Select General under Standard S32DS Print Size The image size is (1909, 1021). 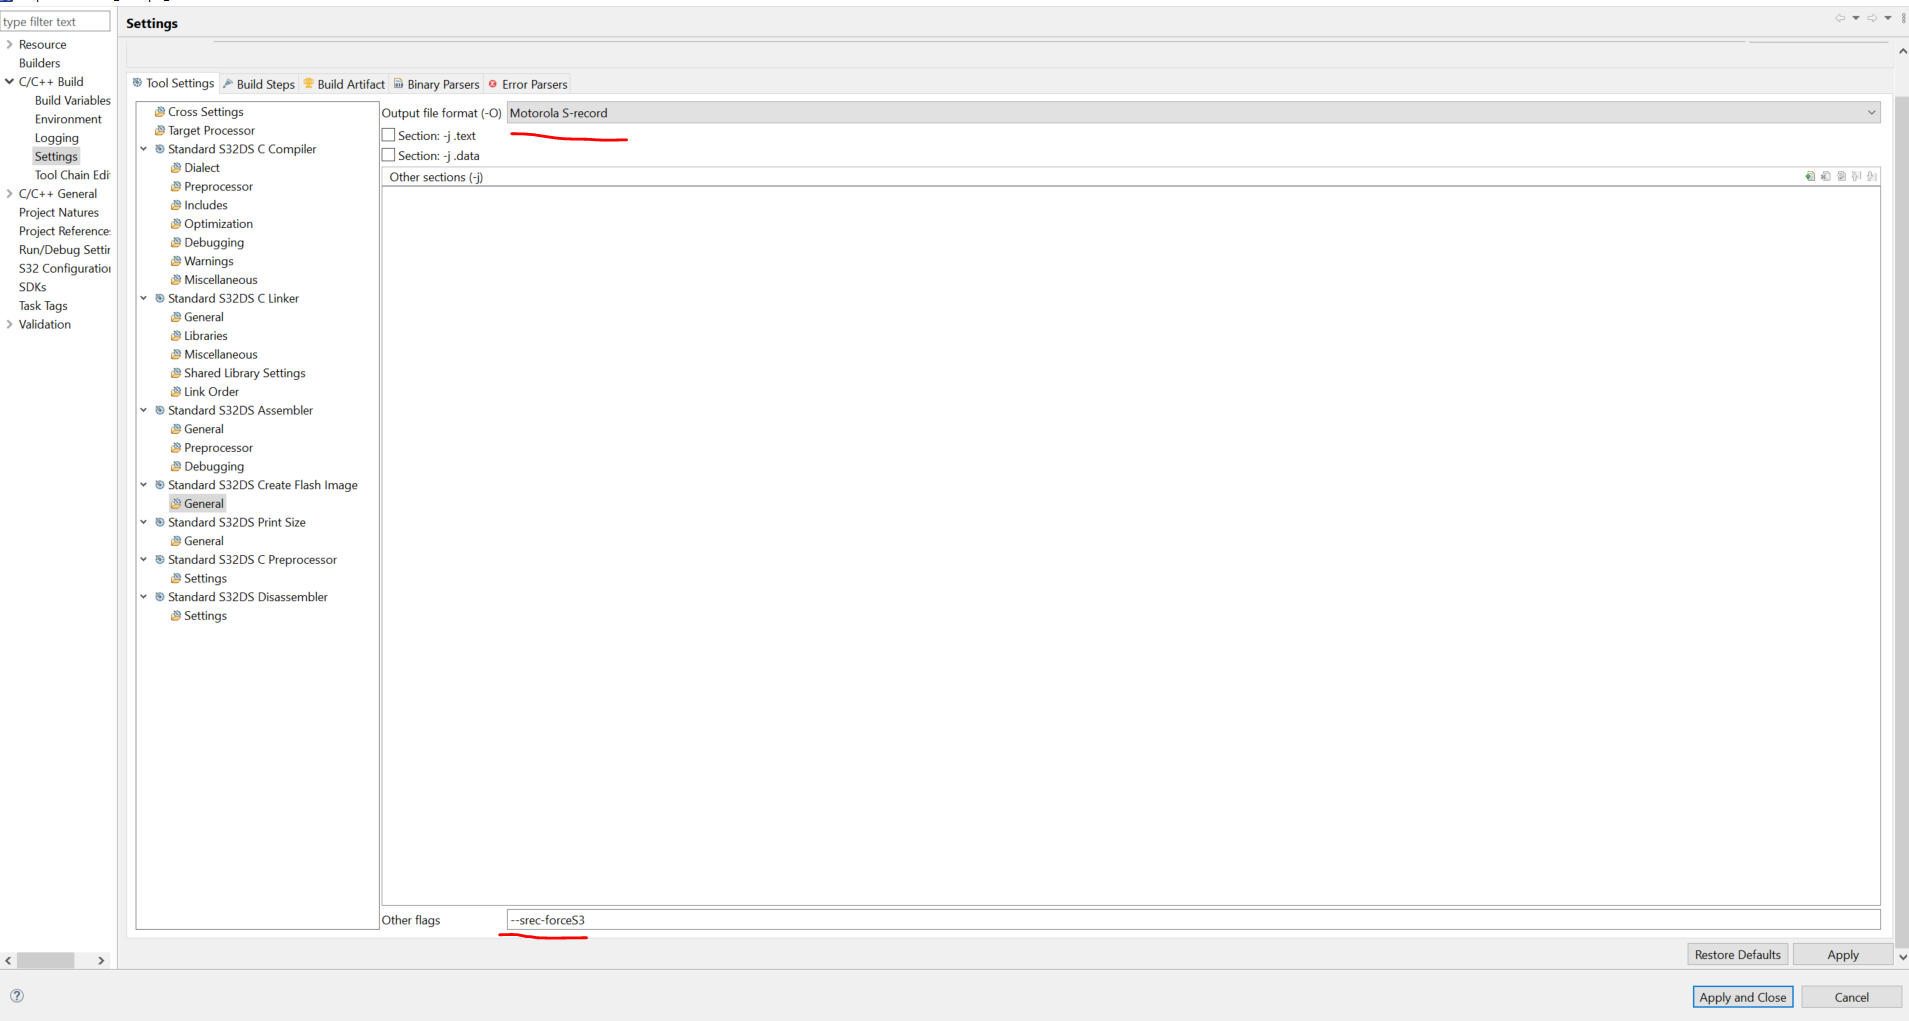click(204, 540)
